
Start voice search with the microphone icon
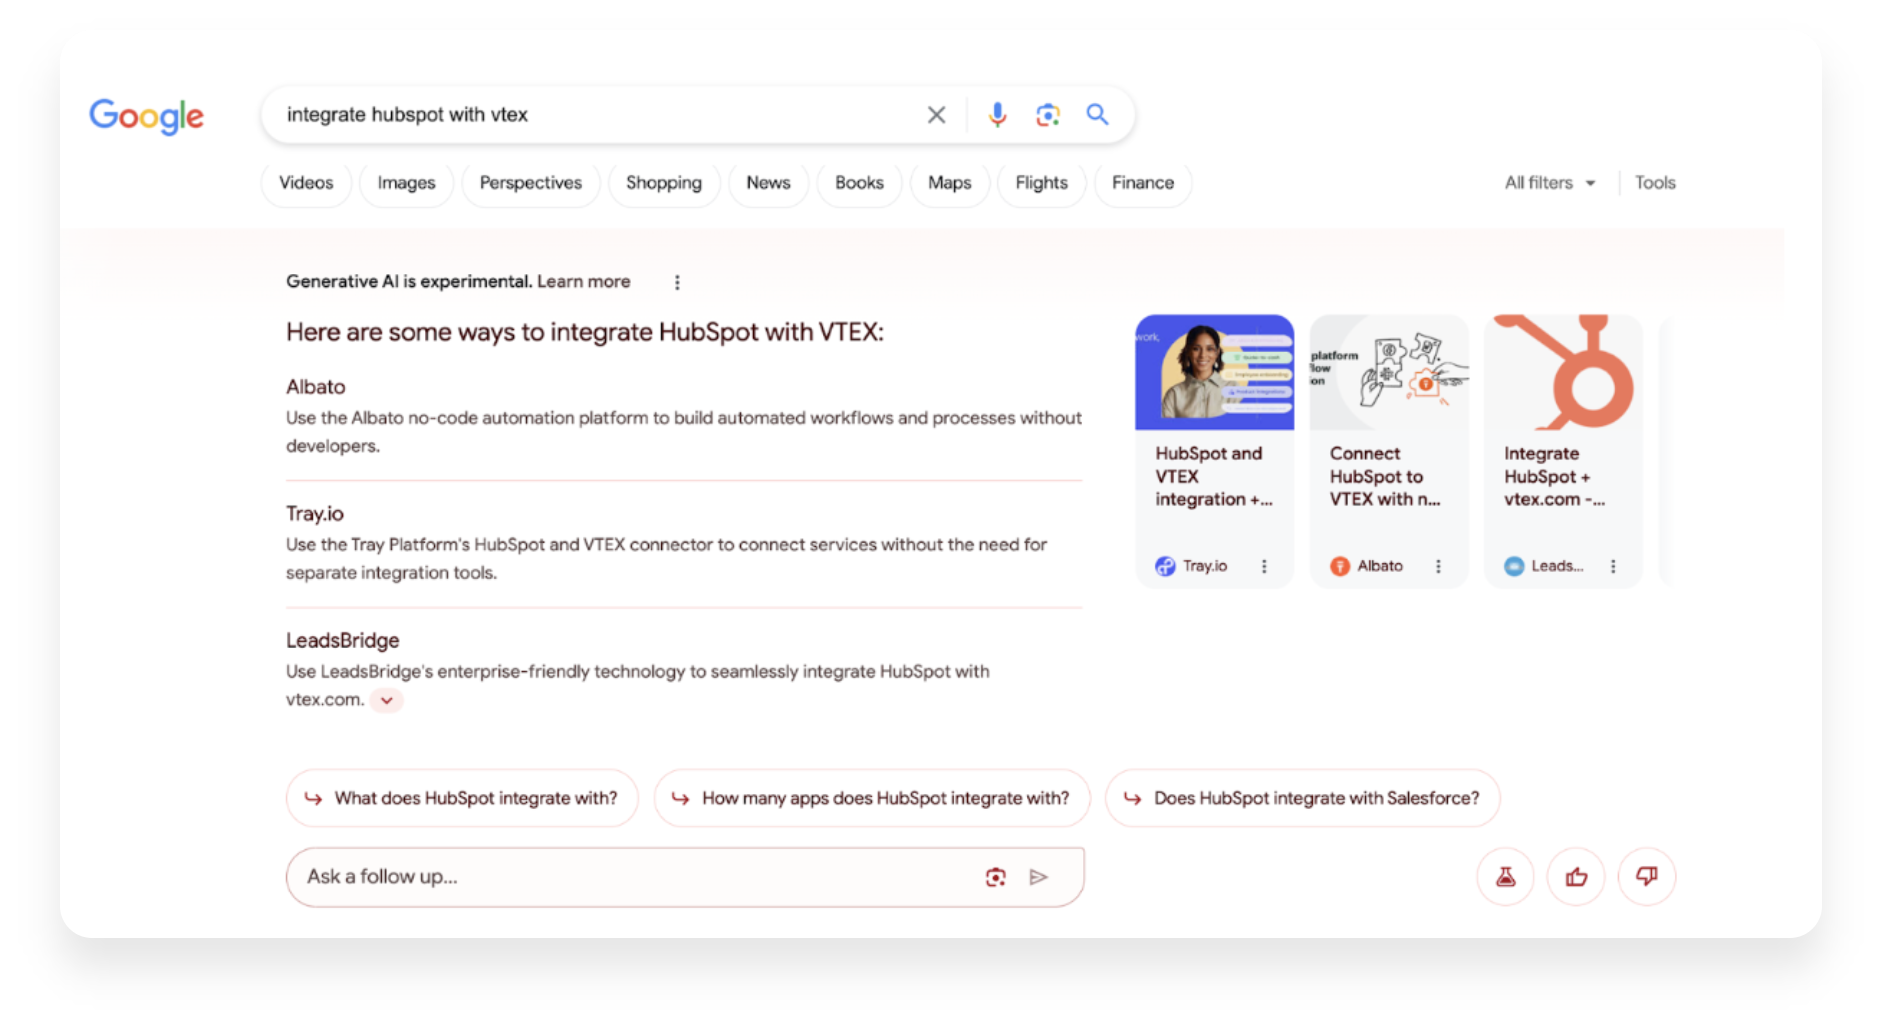[x=997, y=115]
